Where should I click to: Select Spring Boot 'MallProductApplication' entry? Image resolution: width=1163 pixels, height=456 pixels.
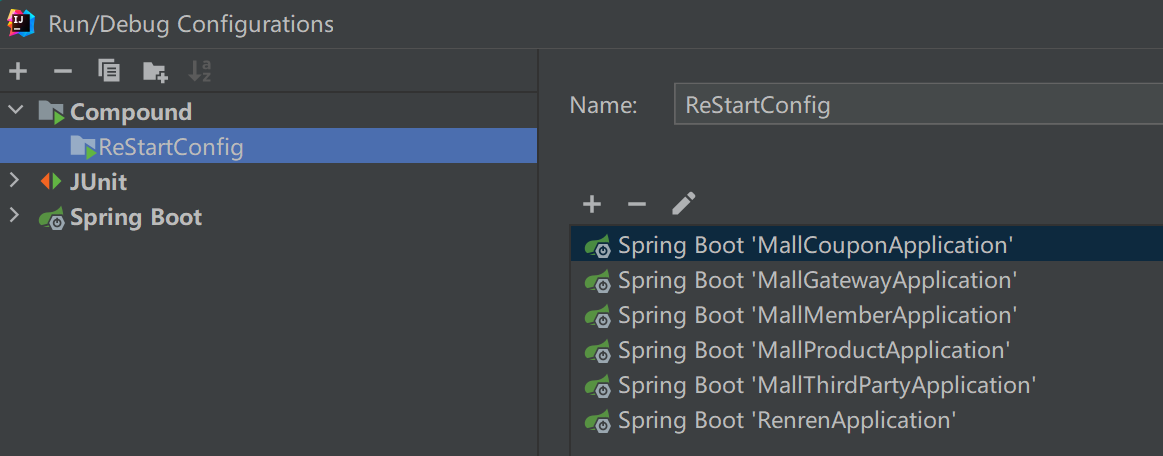pyautogui.click(x=813, y=350)
